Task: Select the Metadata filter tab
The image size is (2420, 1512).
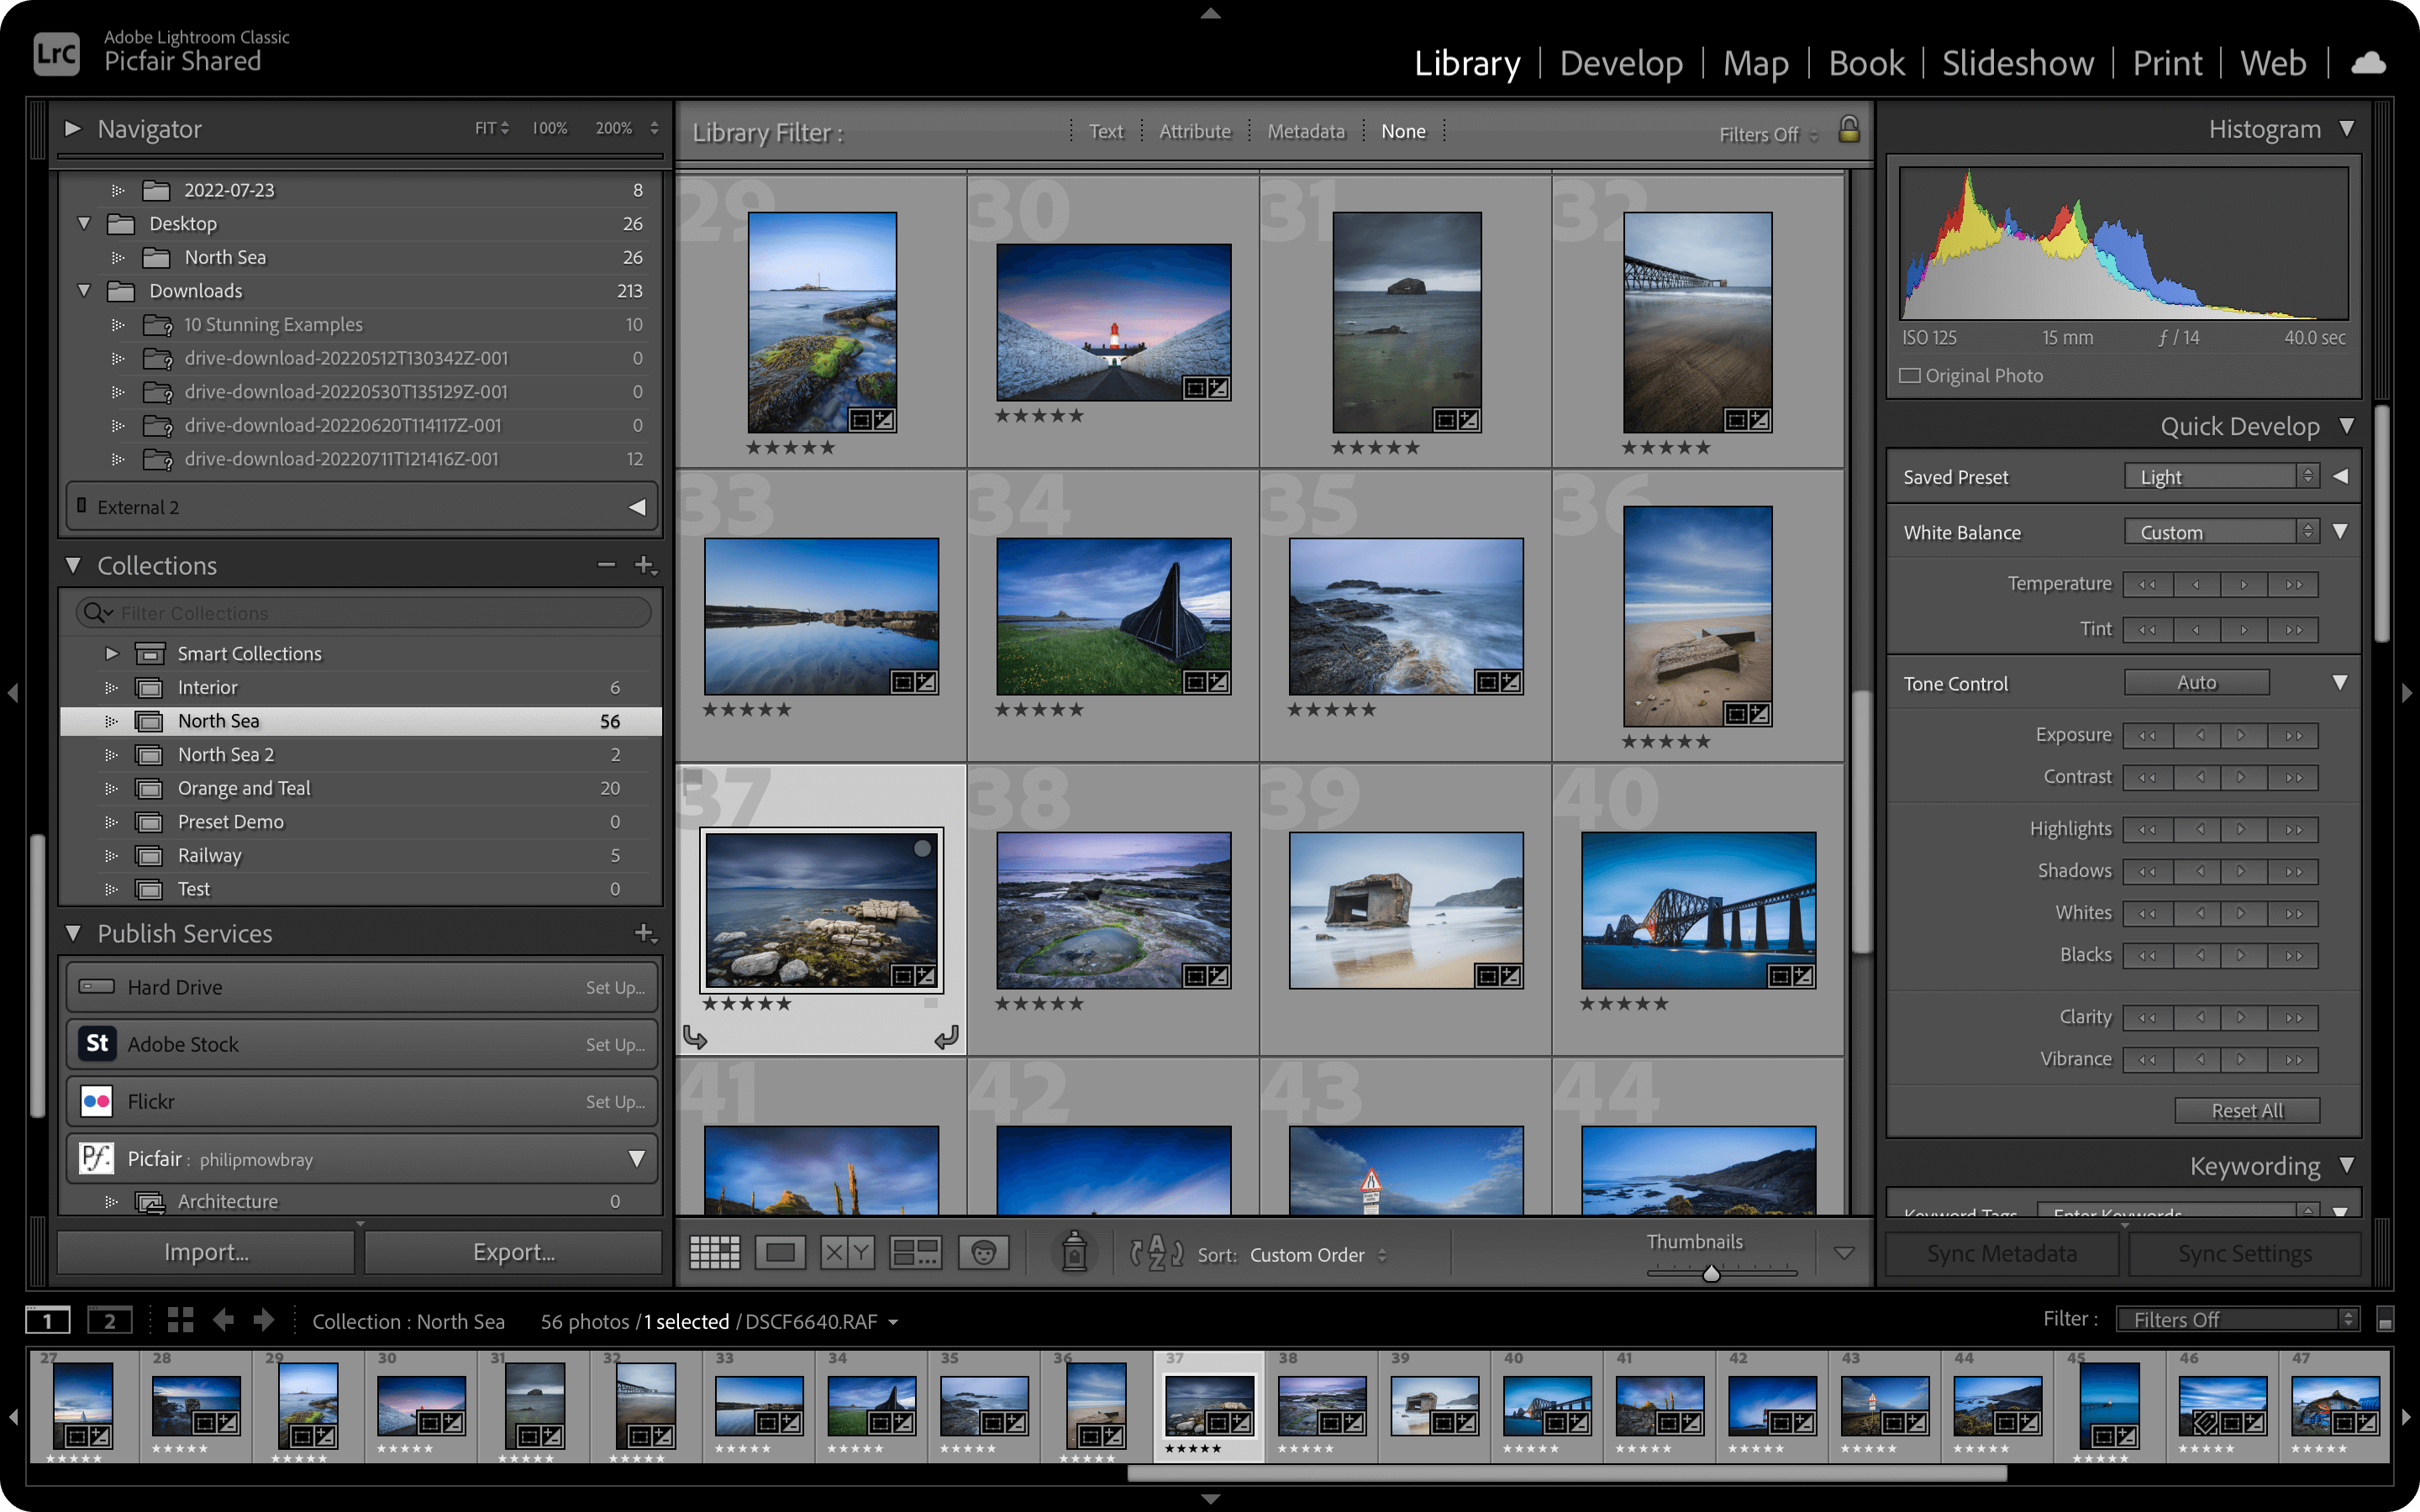Action: (1306, 131)
